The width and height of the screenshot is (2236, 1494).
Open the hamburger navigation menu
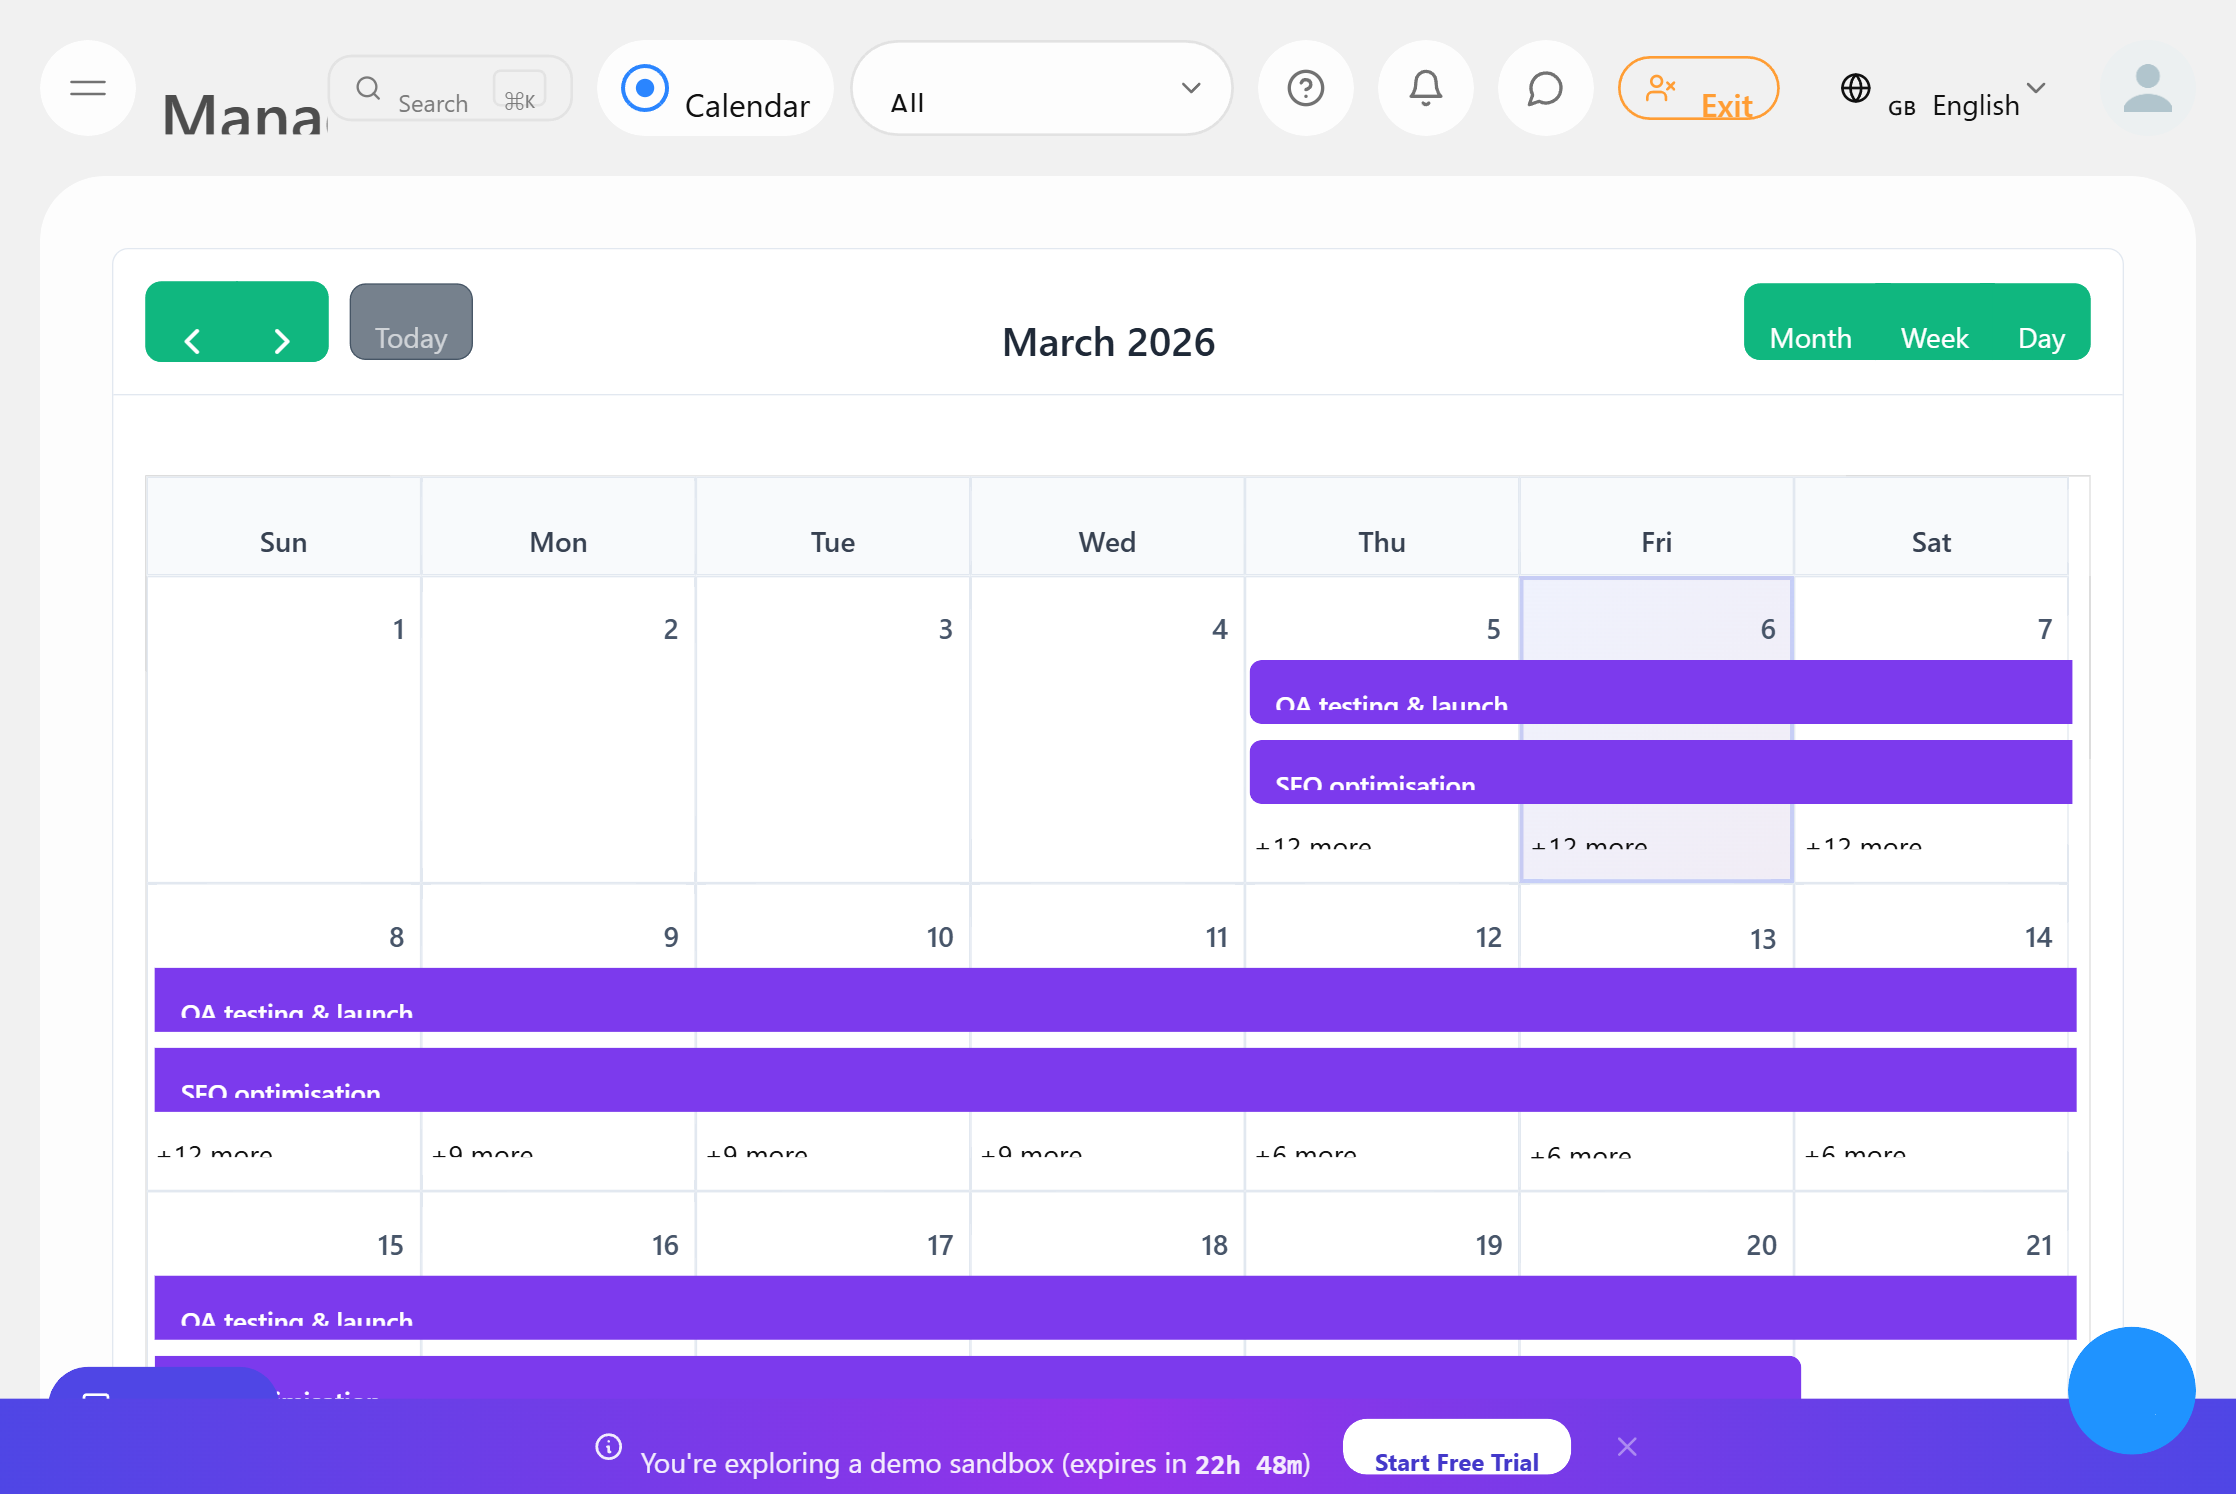(87, 89)
